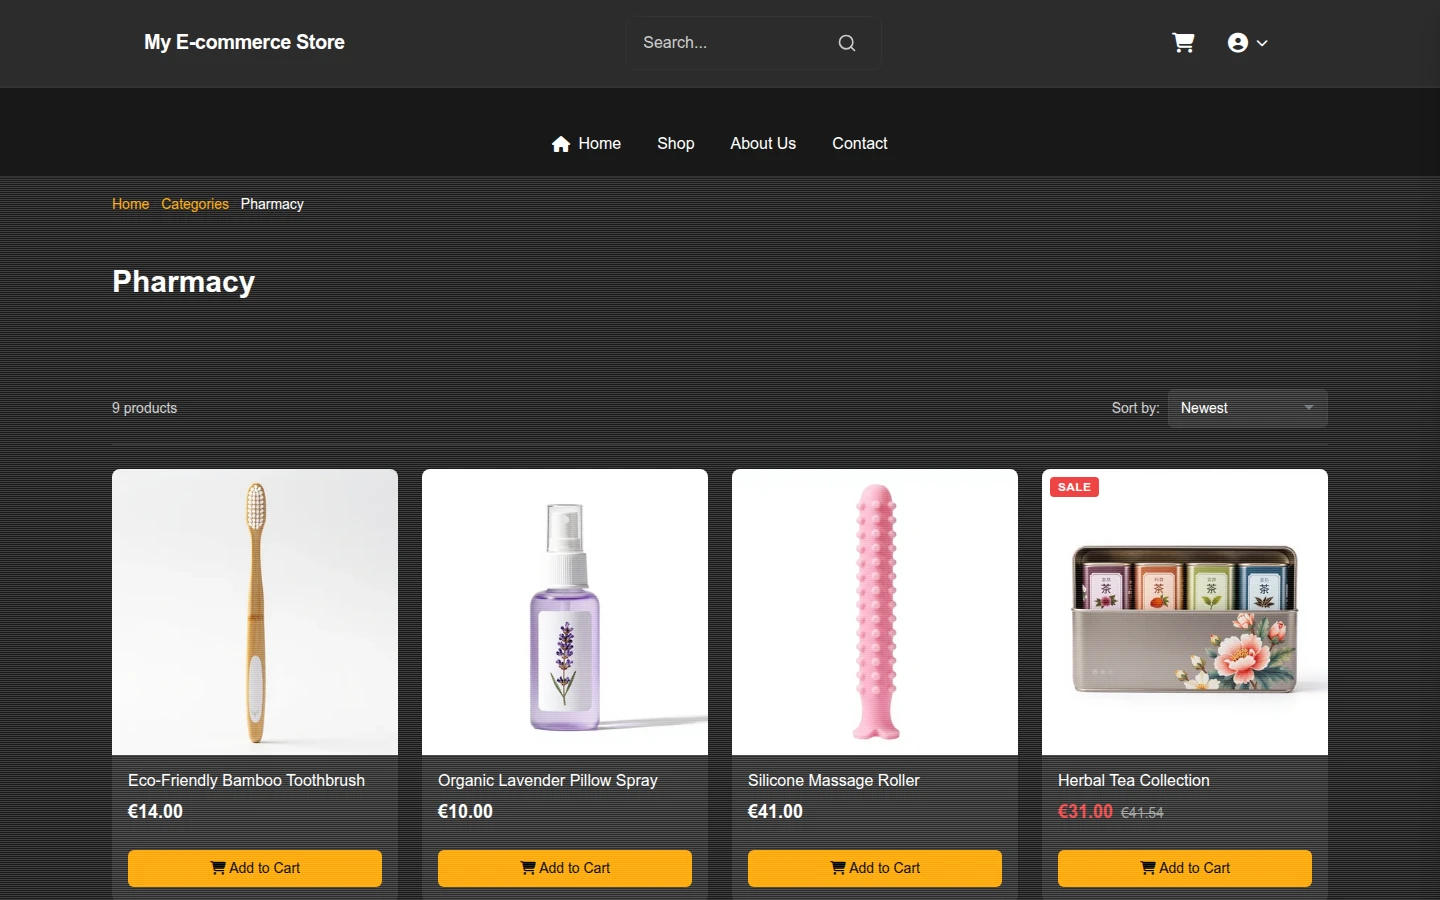Open the About Us page
This screenshot has height=900, width=1440.
click(x=763, y=144)
